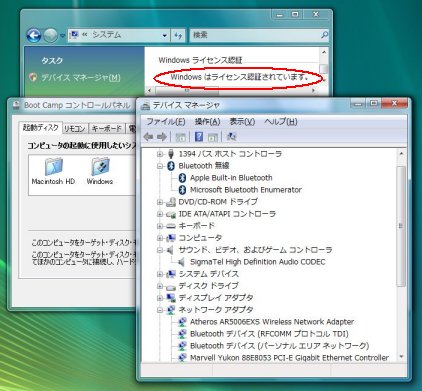Click the System window horizontal scrollbar thumb
The width and height of the screenshot is (422, 391).
187,90
